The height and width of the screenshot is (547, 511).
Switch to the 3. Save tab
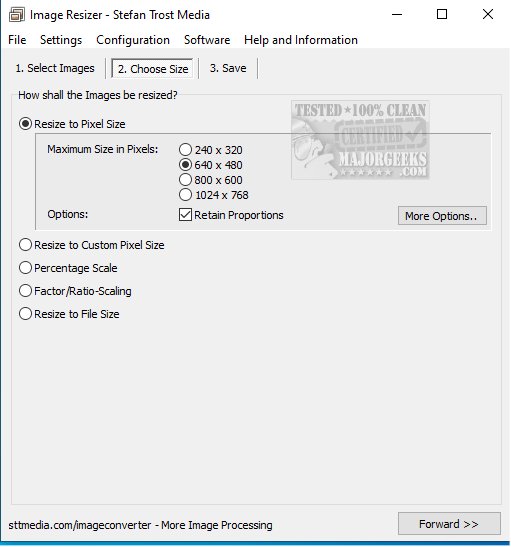[228, 68]
